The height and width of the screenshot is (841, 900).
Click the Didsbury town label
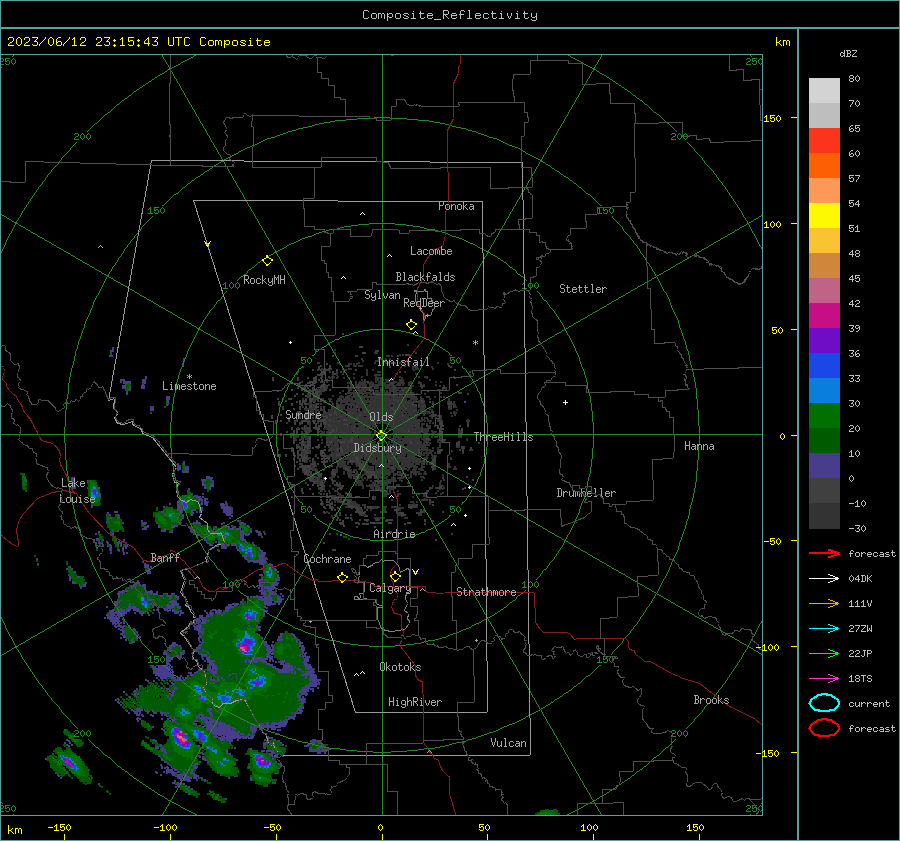377,448
